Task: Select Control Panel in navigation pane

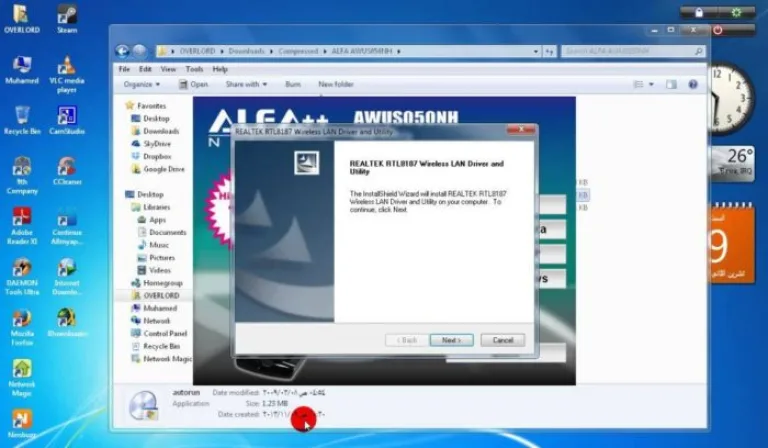Action: pyautogui.click(x=159, y=334)
